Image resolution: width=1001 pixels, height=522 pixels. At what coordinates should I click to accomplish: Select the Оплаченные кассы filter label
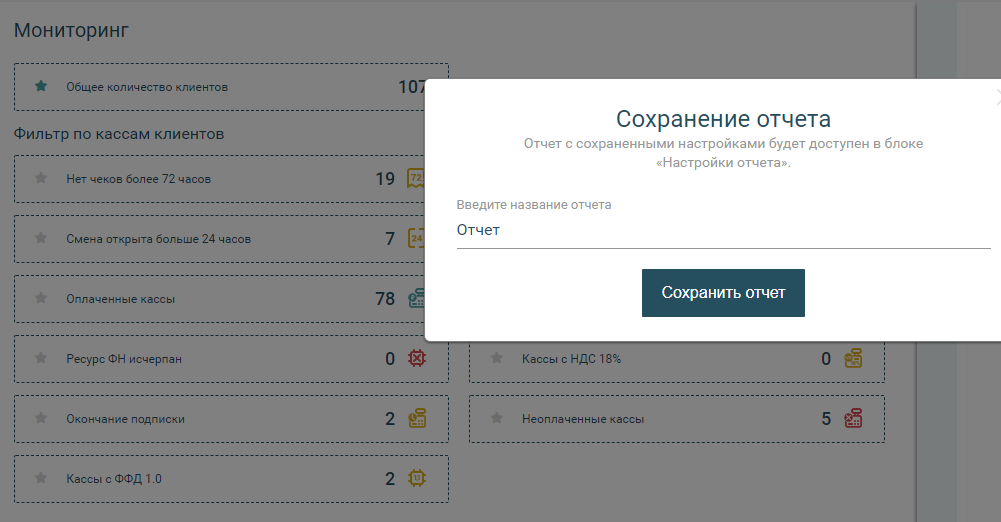click(x=121, y=299)
